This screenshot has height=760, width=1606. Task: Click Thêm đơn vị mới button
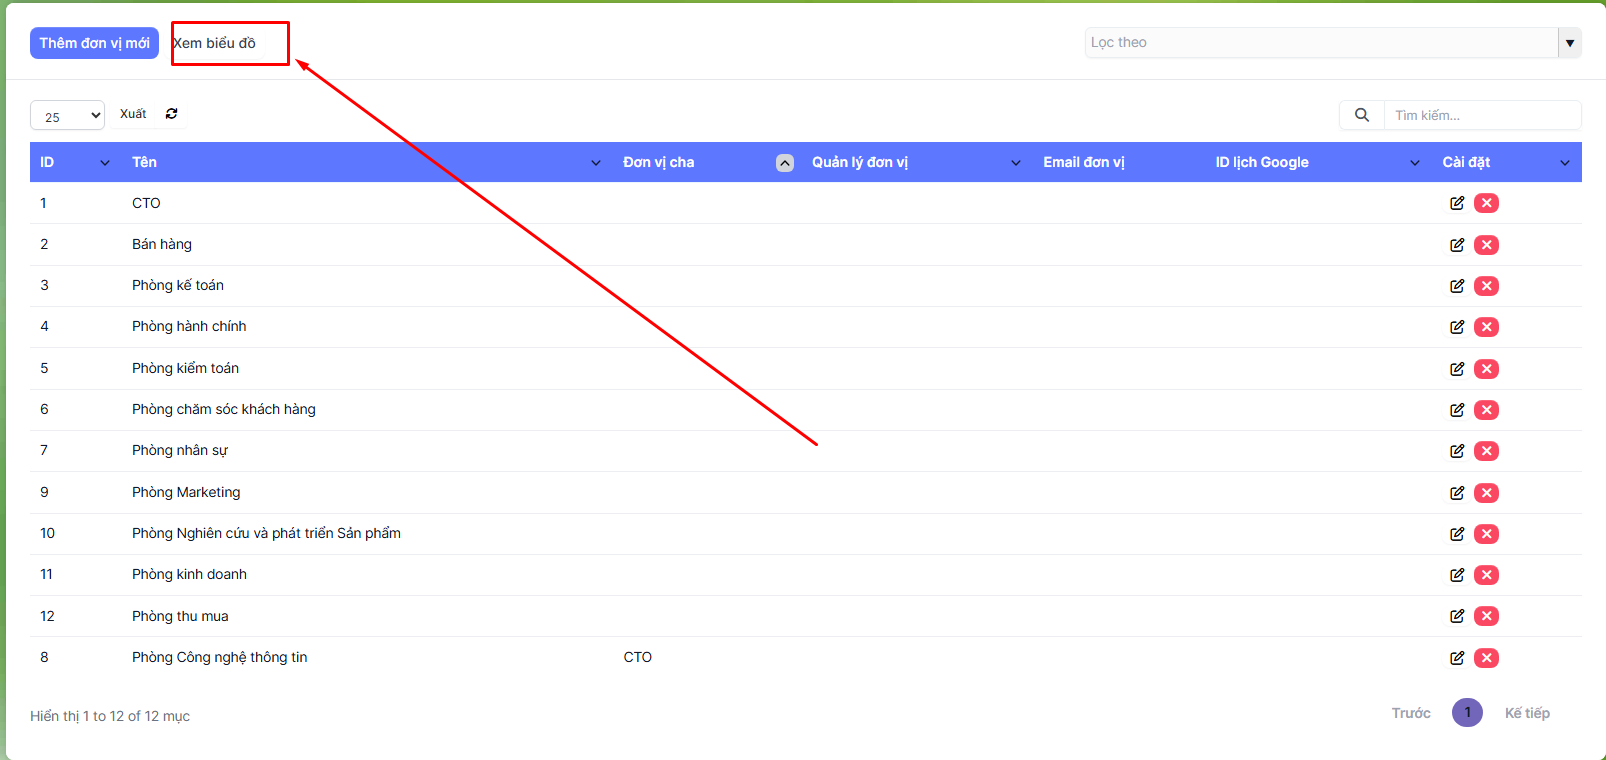[94, 43]
